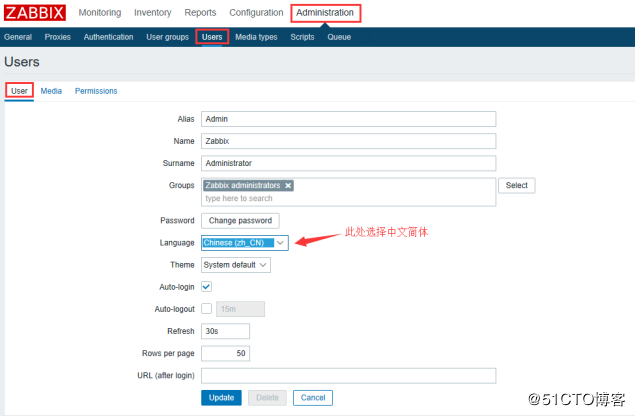Screen dimensions: 635x416
Task: Click the Rows per page field
Action: click(225, 353)
